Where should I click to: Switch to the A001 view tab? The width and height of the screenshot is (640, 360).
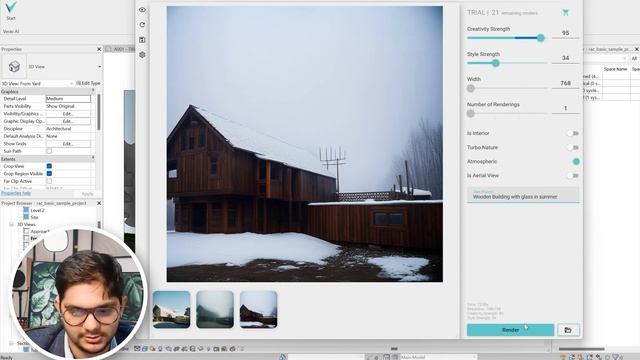pyautogui.click(x=120, y=49)
